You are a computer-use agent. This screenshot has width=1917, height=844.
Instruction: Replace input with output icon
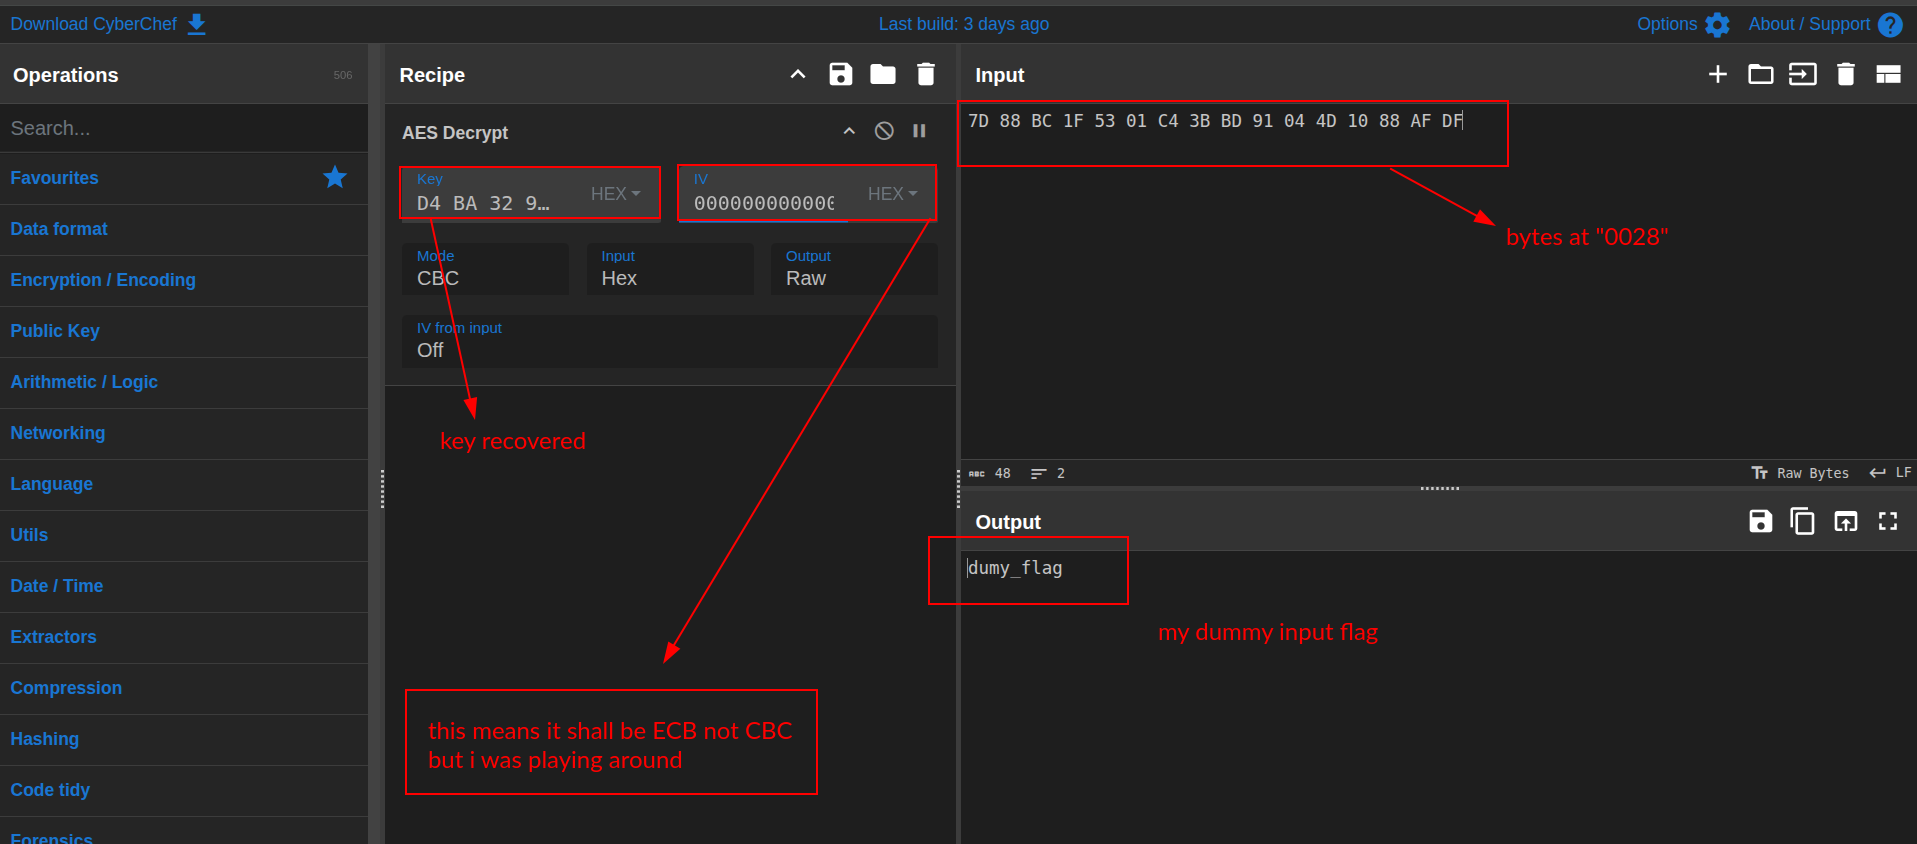(1846, 521)
